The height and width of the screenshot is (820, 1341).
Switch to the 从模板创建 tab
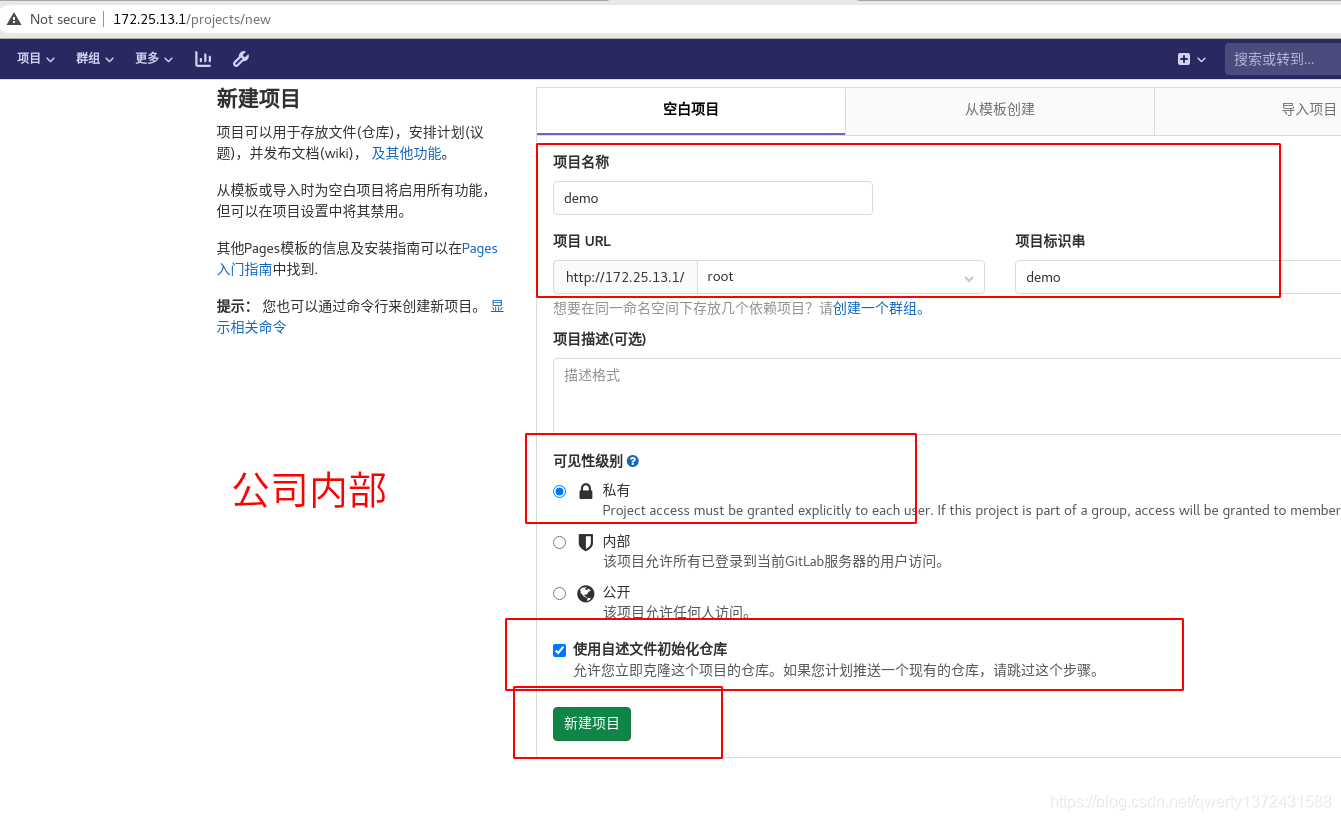tap(1000, 110)
